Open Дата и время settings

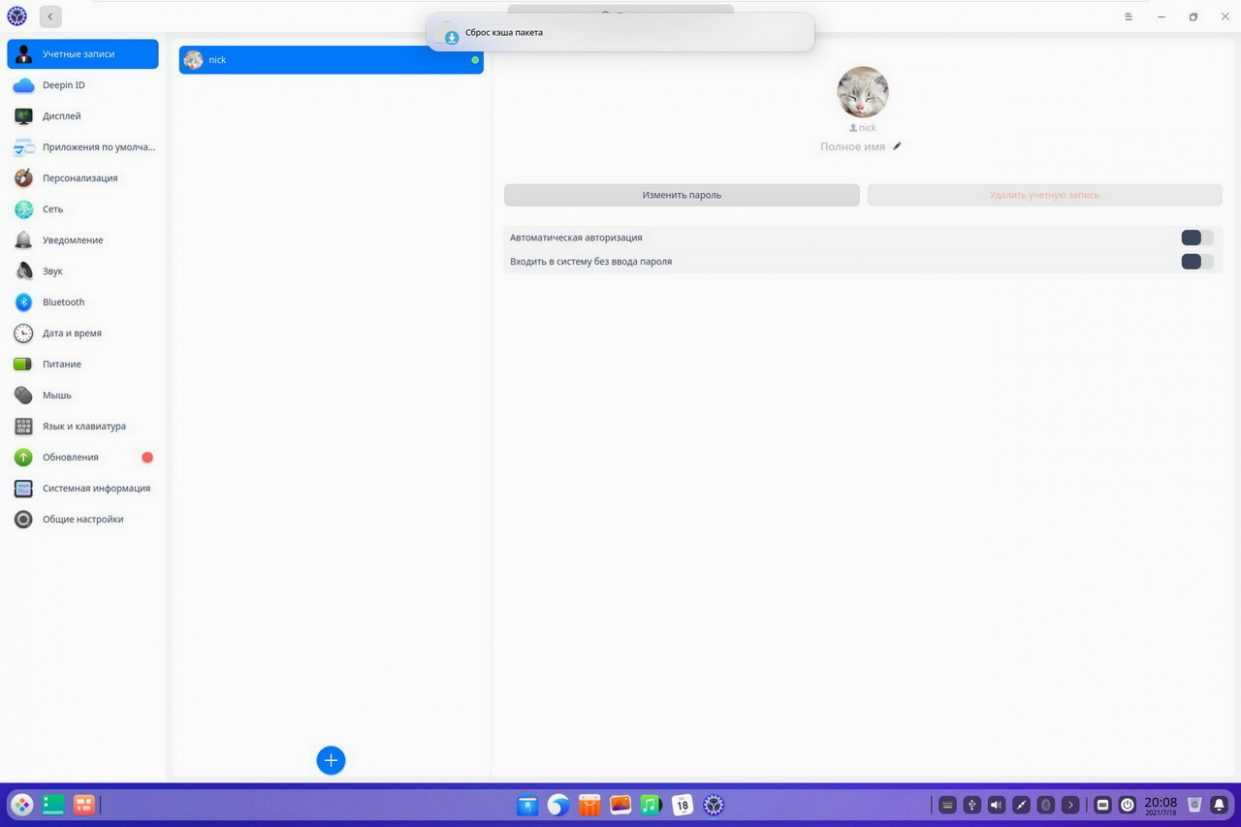tap(82, 333)
